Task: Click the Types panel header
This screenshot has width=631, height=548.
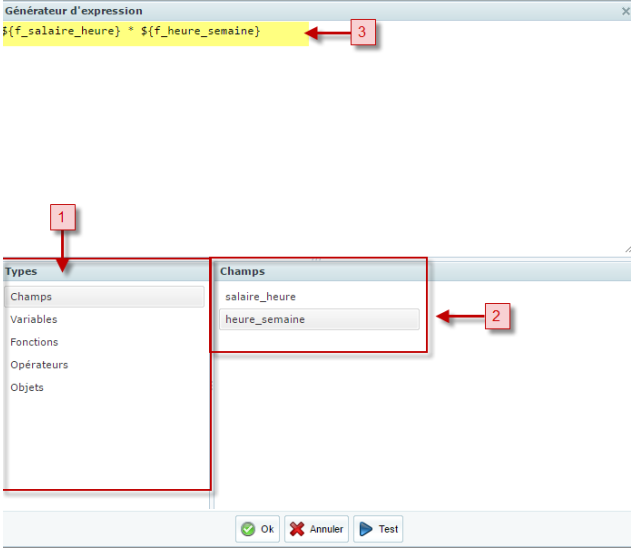Action: [x=21, y=271]
